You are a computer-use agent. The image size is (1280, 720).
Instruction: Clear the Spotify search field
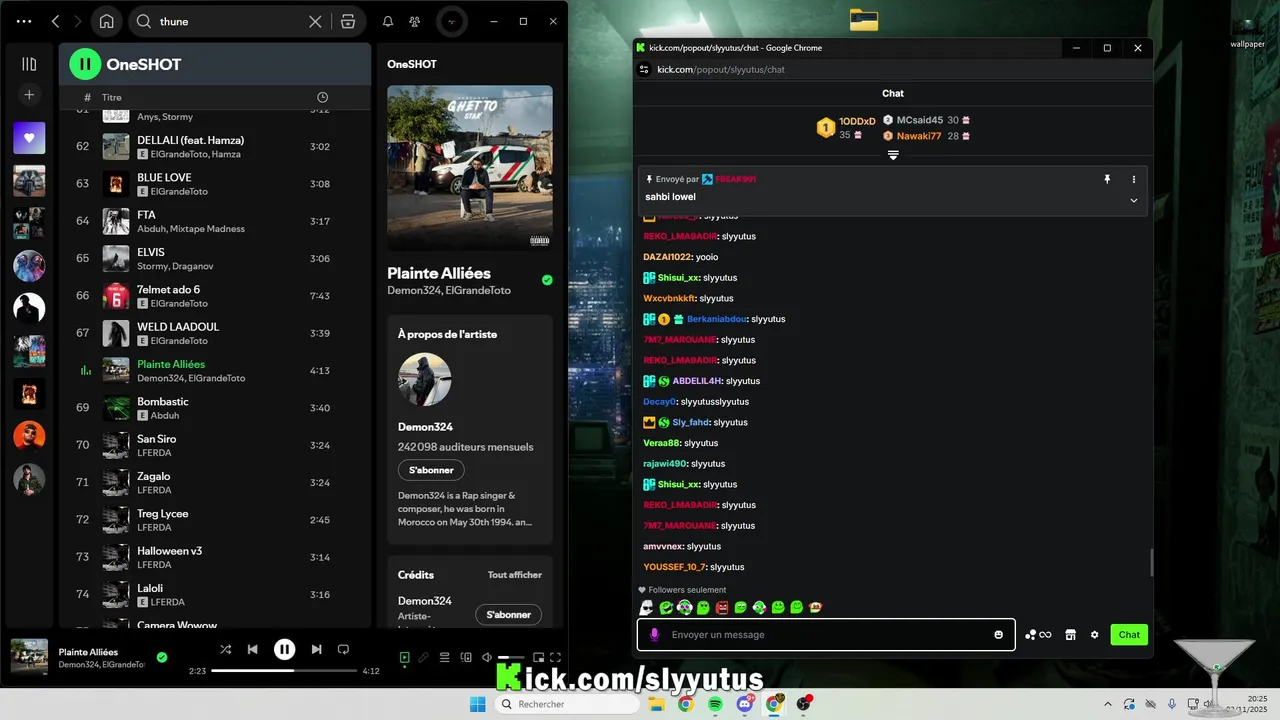click(315, 21)
